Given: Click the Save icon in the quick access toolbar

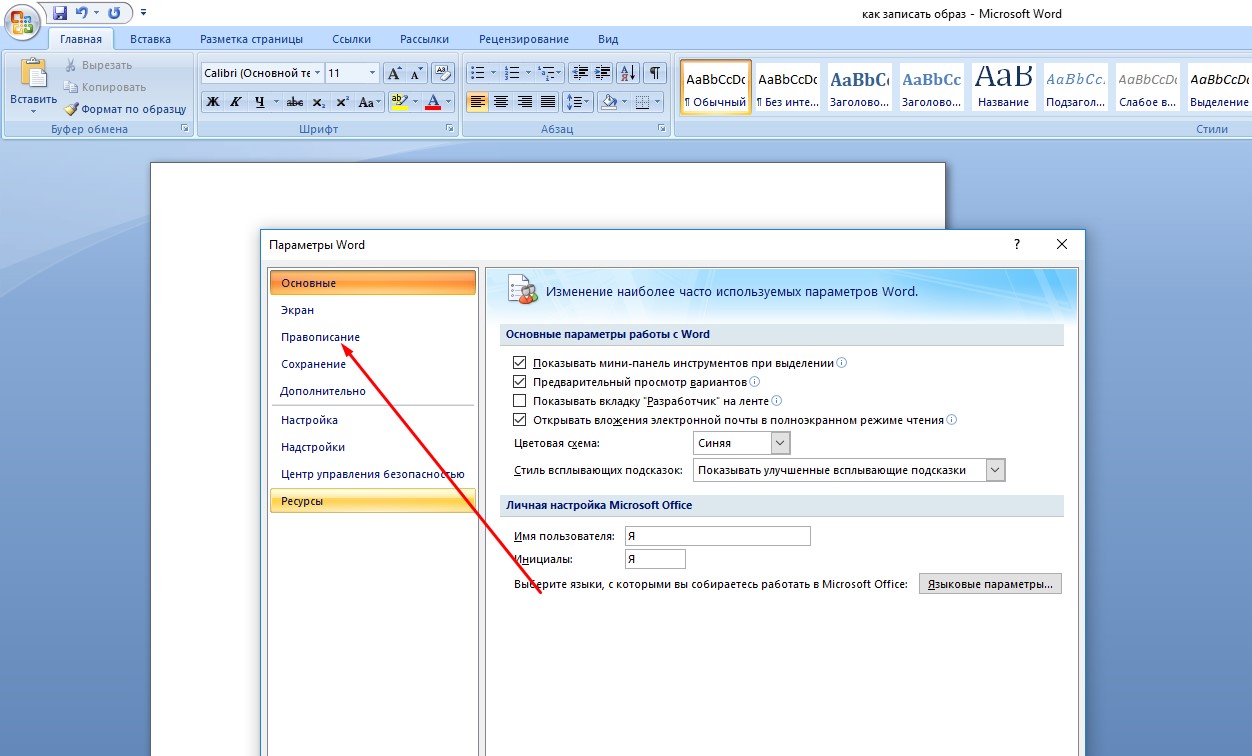Looking at the screenshot, I should (x=60, y=13).
